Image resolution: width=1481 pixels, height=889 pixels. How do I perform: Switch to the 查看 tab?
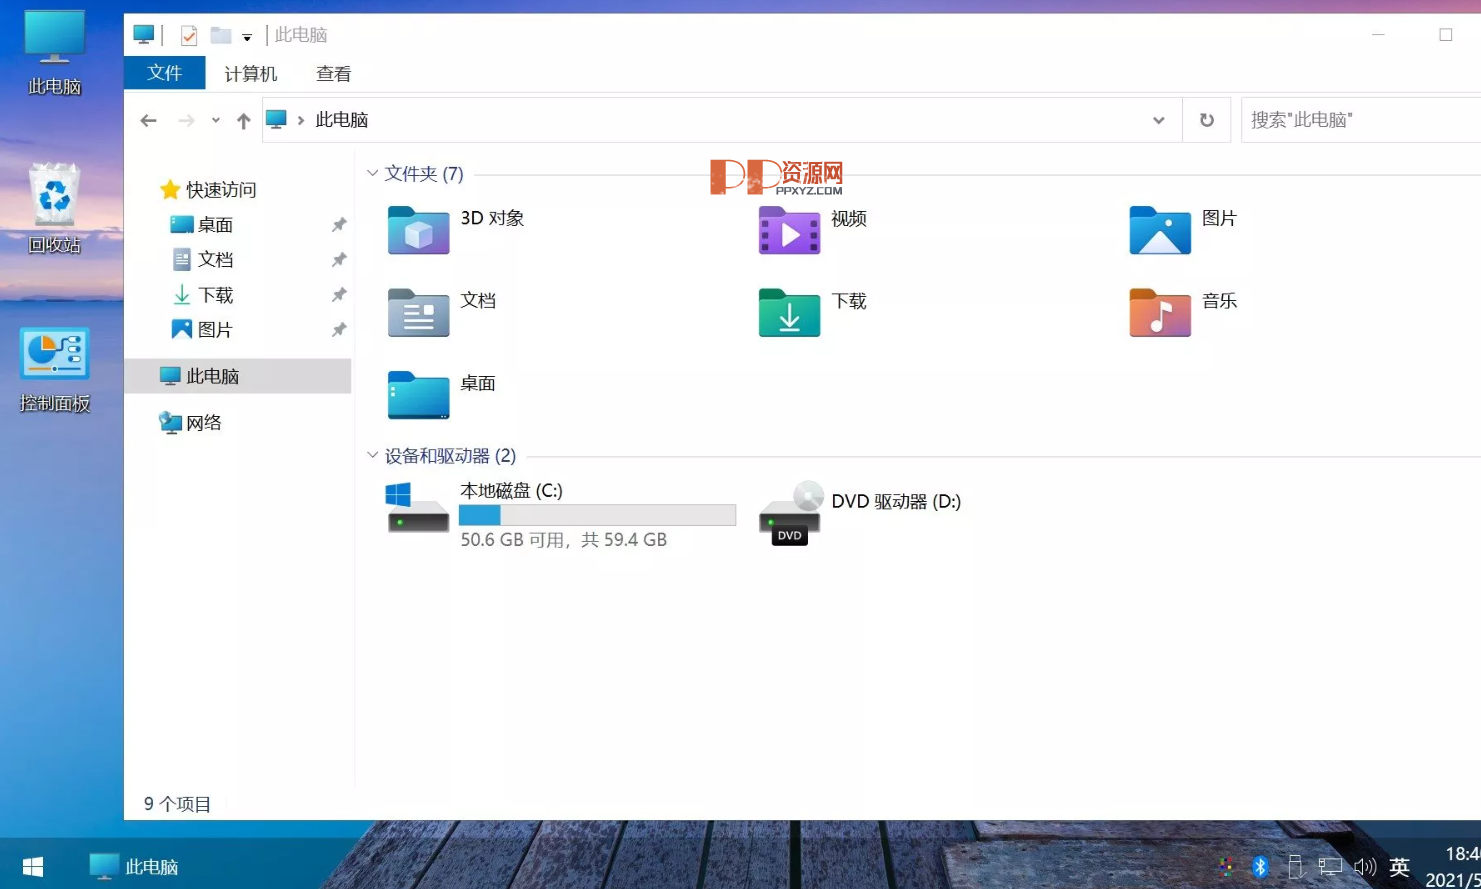click(x=333, y=73)
